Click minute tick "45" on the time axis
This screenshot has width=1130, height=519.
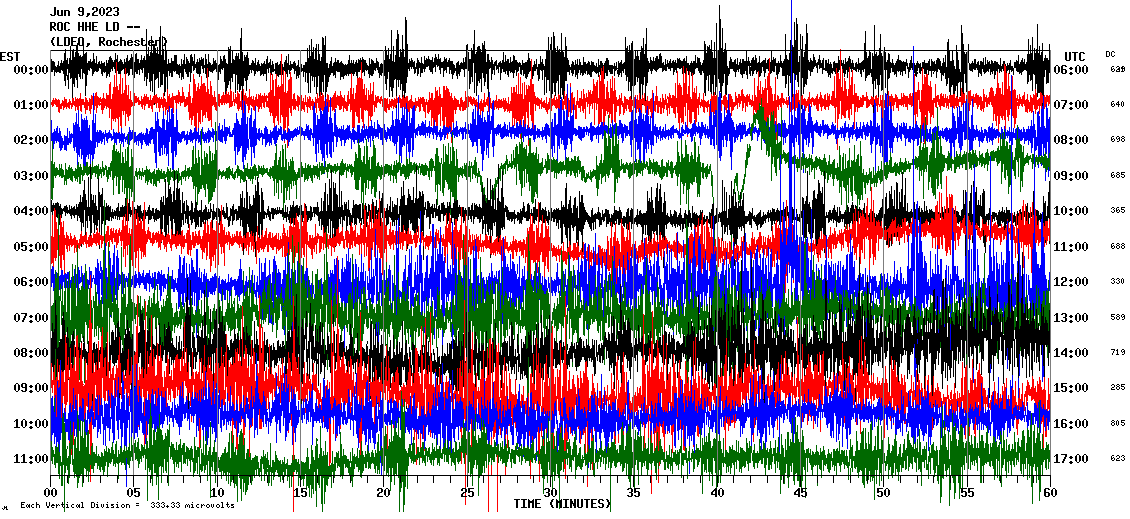800,493
